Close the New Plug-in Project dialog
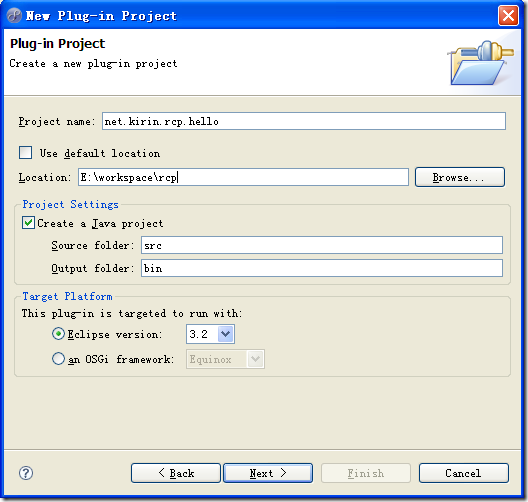The width and height of the screenshot is (528, 502). (508, 15)
